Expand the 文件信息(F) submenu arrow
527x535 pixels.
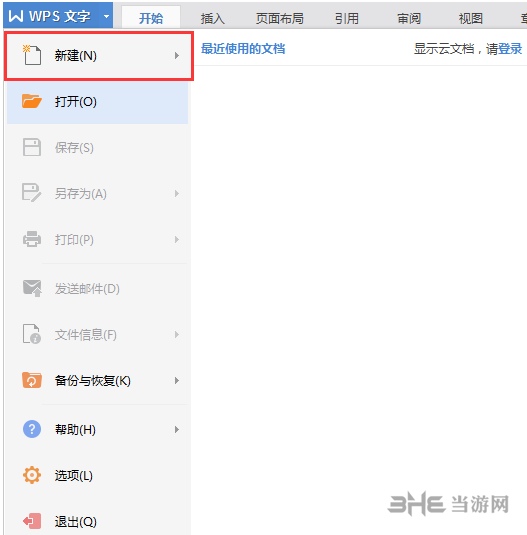[x=176, y=334]
